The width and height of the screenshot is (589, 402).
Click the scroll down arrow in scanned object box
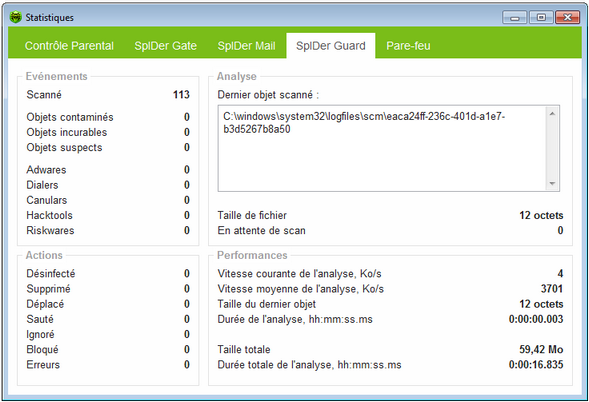coord(552,184)
